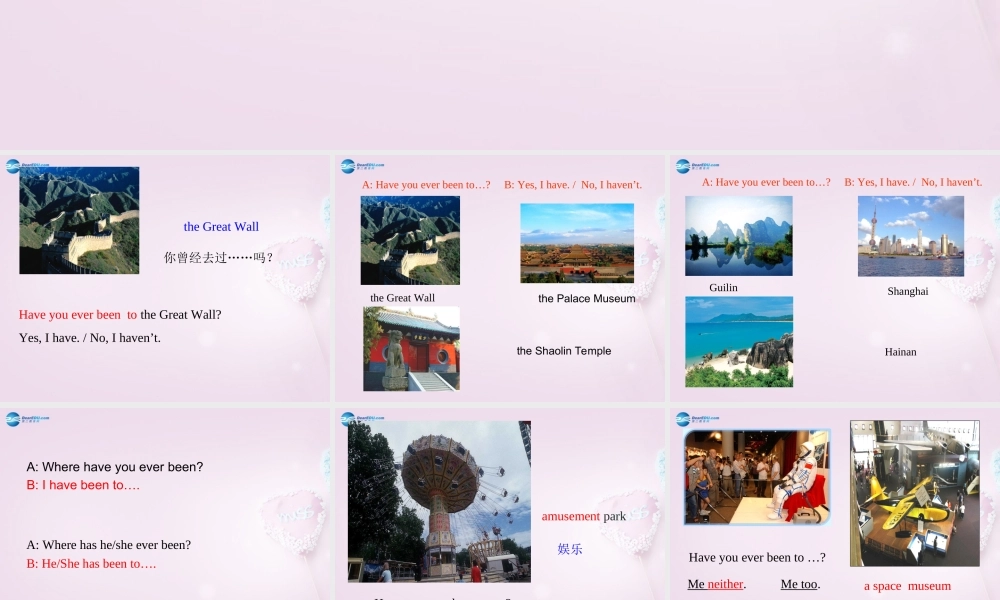The height and width of the screenshot is (600, 1000).
Task: Select the blue 'the Great Wall' title text
Action: [x=221, y=226]
